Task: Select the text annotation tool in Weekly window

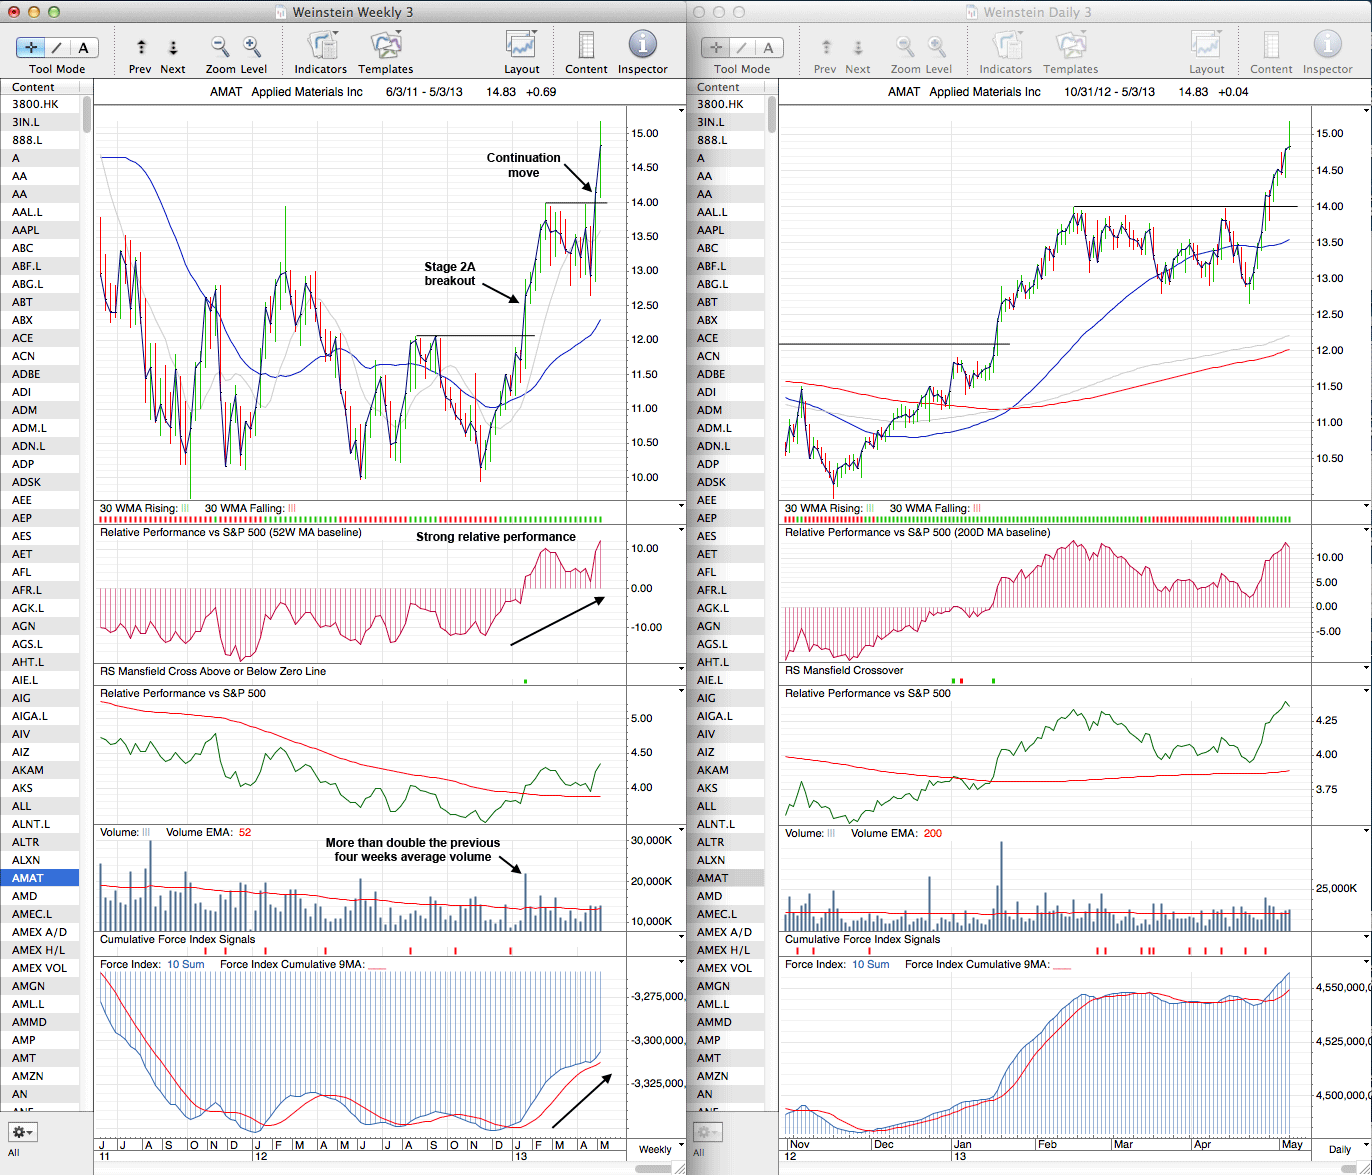Action: [83, 48]
